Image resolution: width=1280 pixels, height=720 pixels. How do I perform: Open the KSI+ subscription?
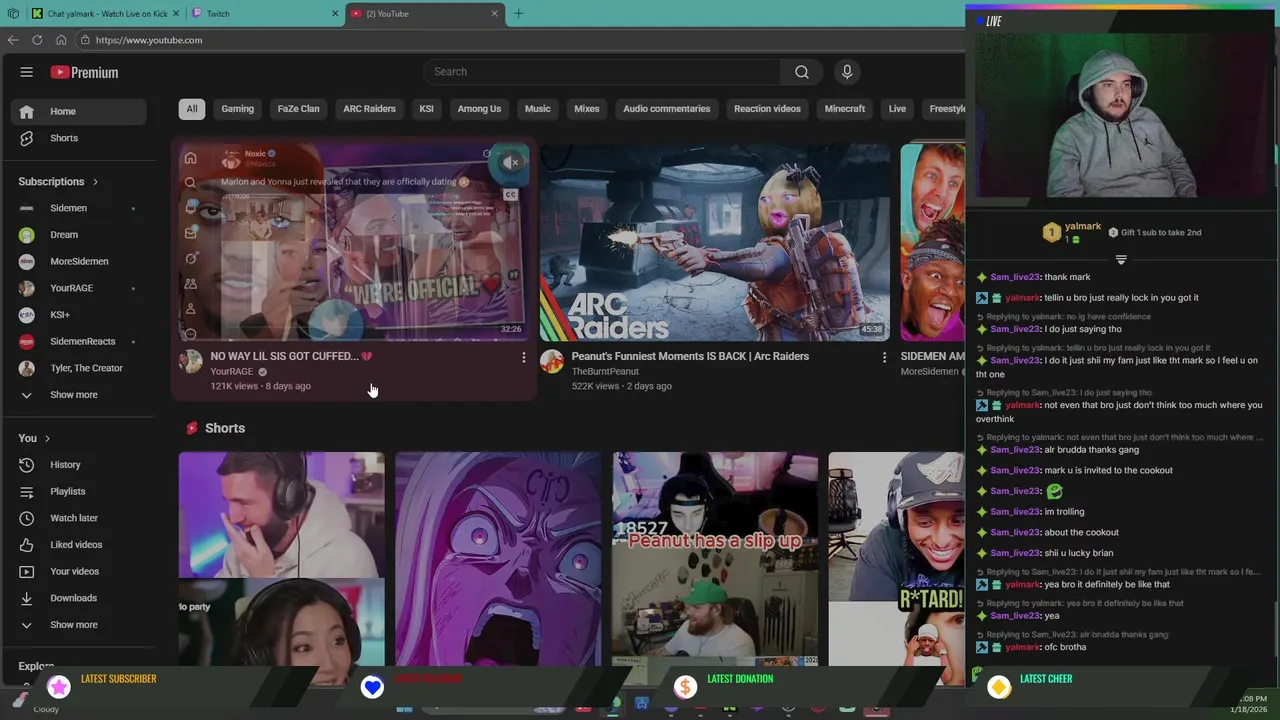(x=79, y=315)
